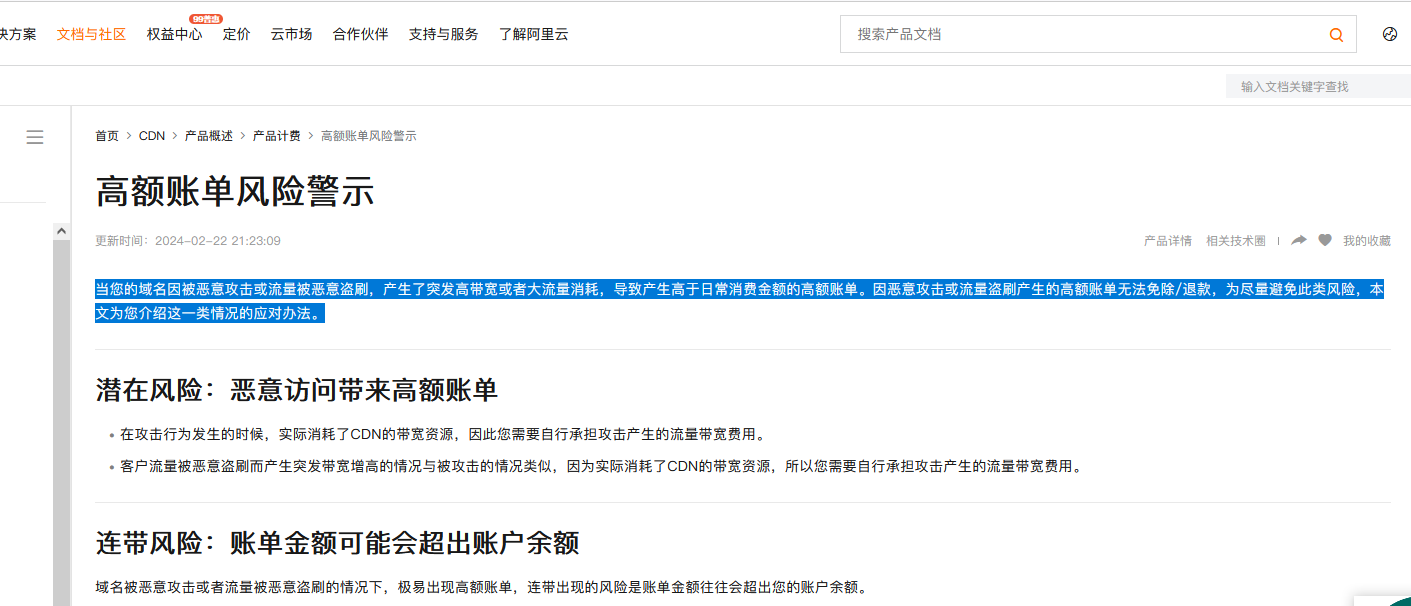
Task: Click bullet starting 在攻击行为发生的时候
Action: [443, 435]
